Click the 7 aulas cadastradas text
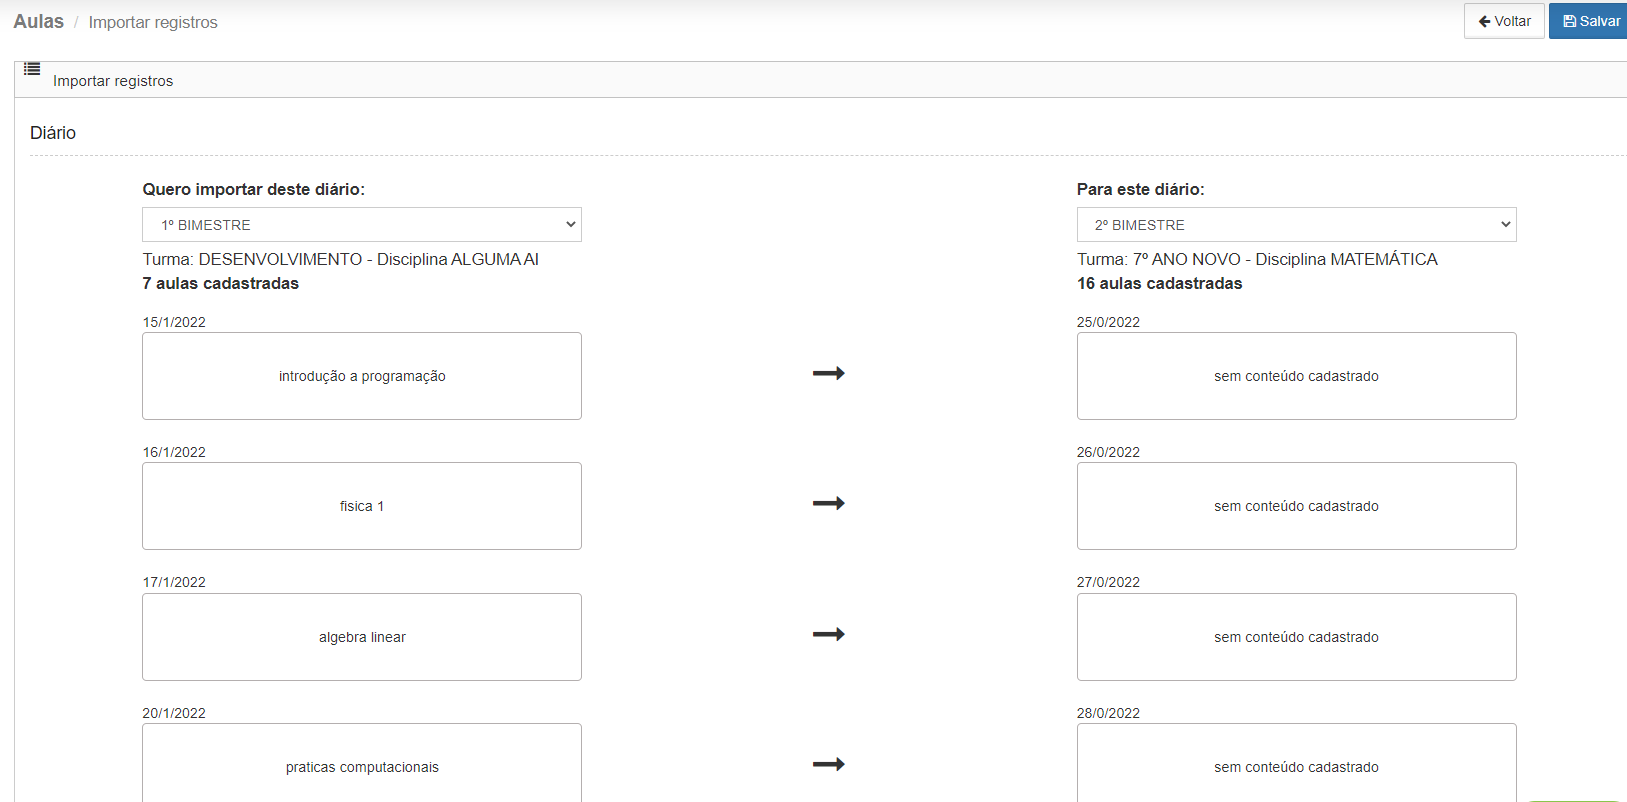This screenshot has width=1627, height=802. (x=220, y=283)
